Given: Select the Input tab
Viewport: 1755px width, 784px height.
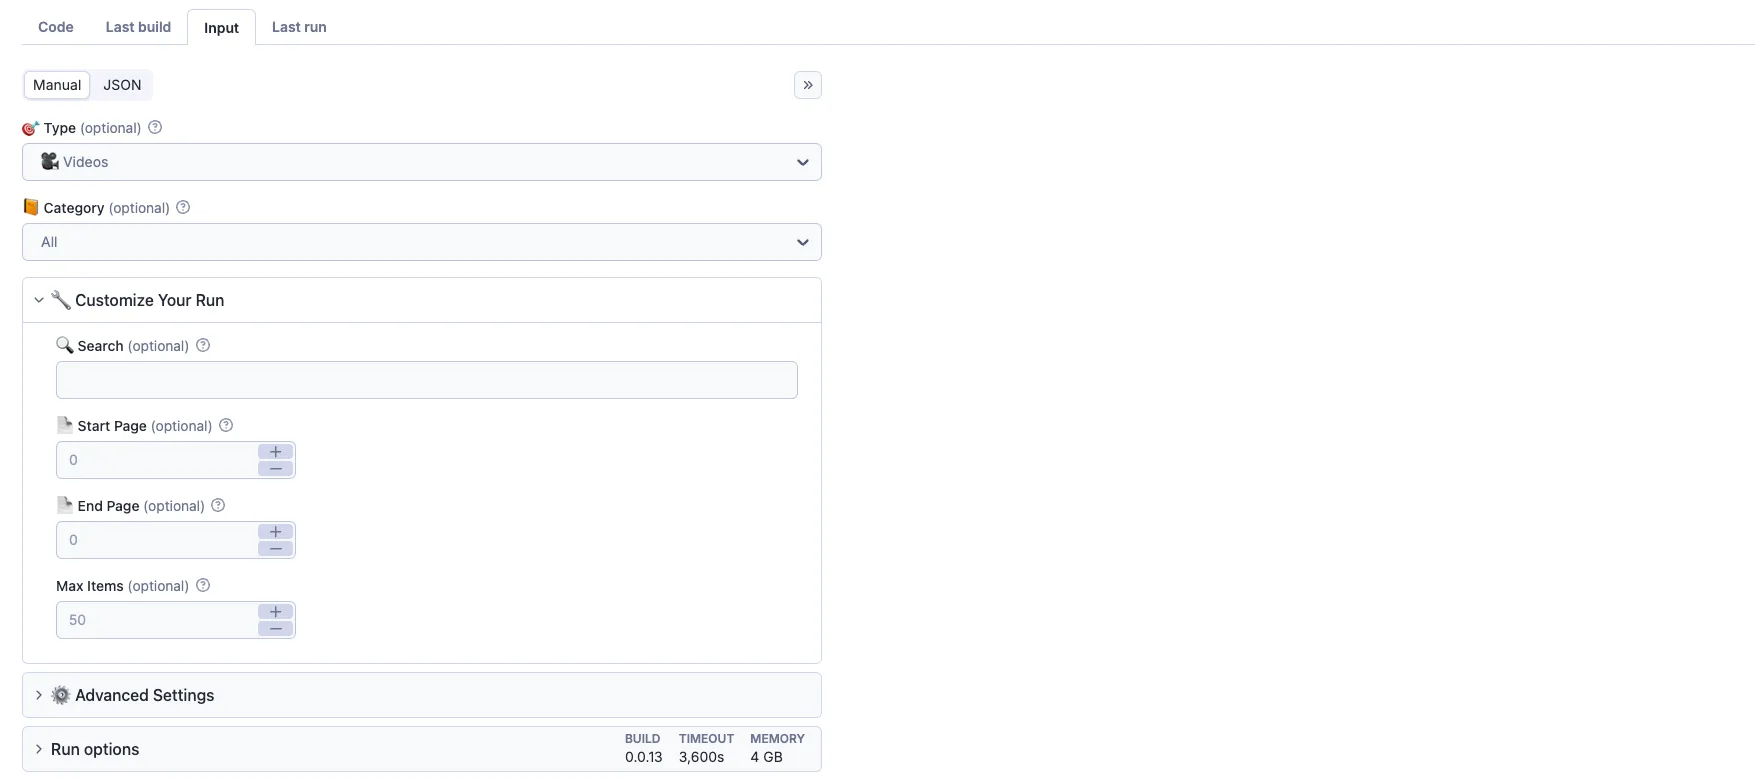Looking at the screenshot, I should coord(221,27).
